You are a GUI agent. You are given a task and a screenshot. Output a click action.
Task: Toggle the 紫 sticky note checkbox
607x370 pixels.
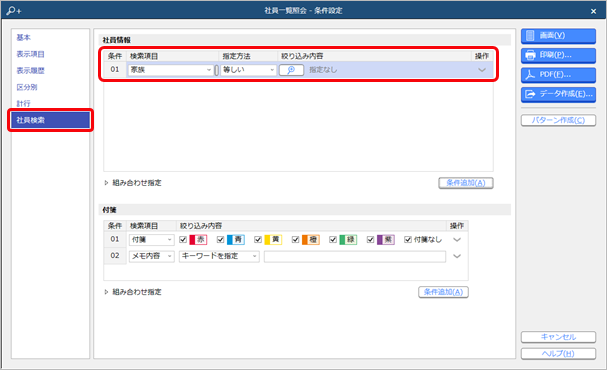[370, 240]
